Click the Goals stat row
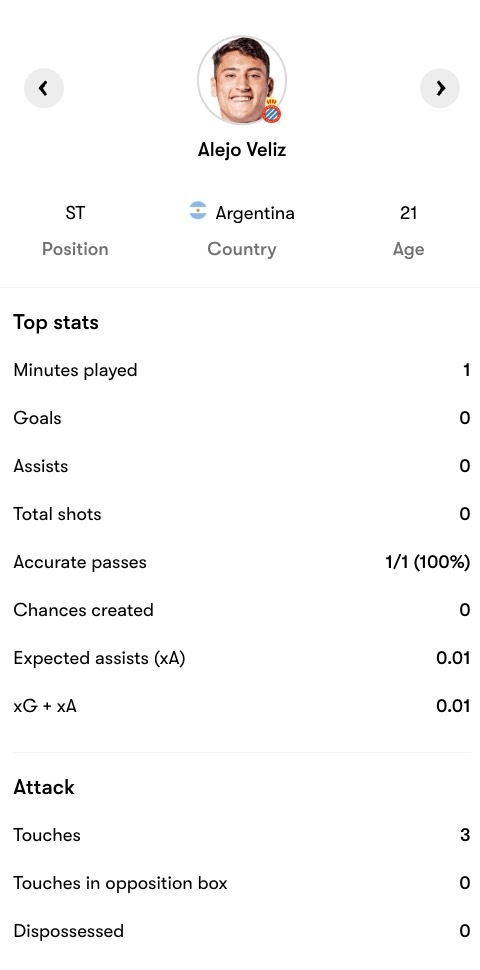The height and width of the screenshot is (970, 480). 242,418
